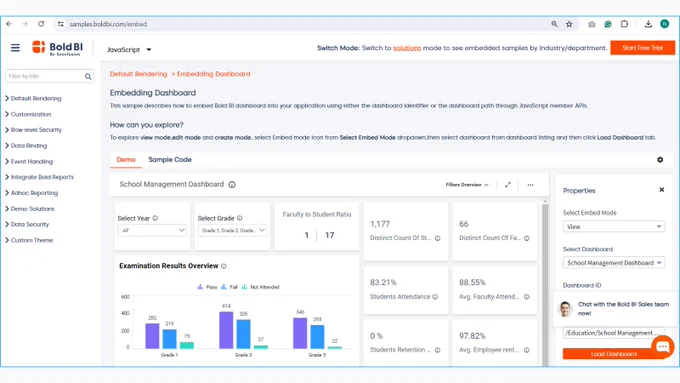The image size is (680, 383).
Task: Toggle Not Attended series in chart legend
Action: pyautogui.click(x=260, y=287)
